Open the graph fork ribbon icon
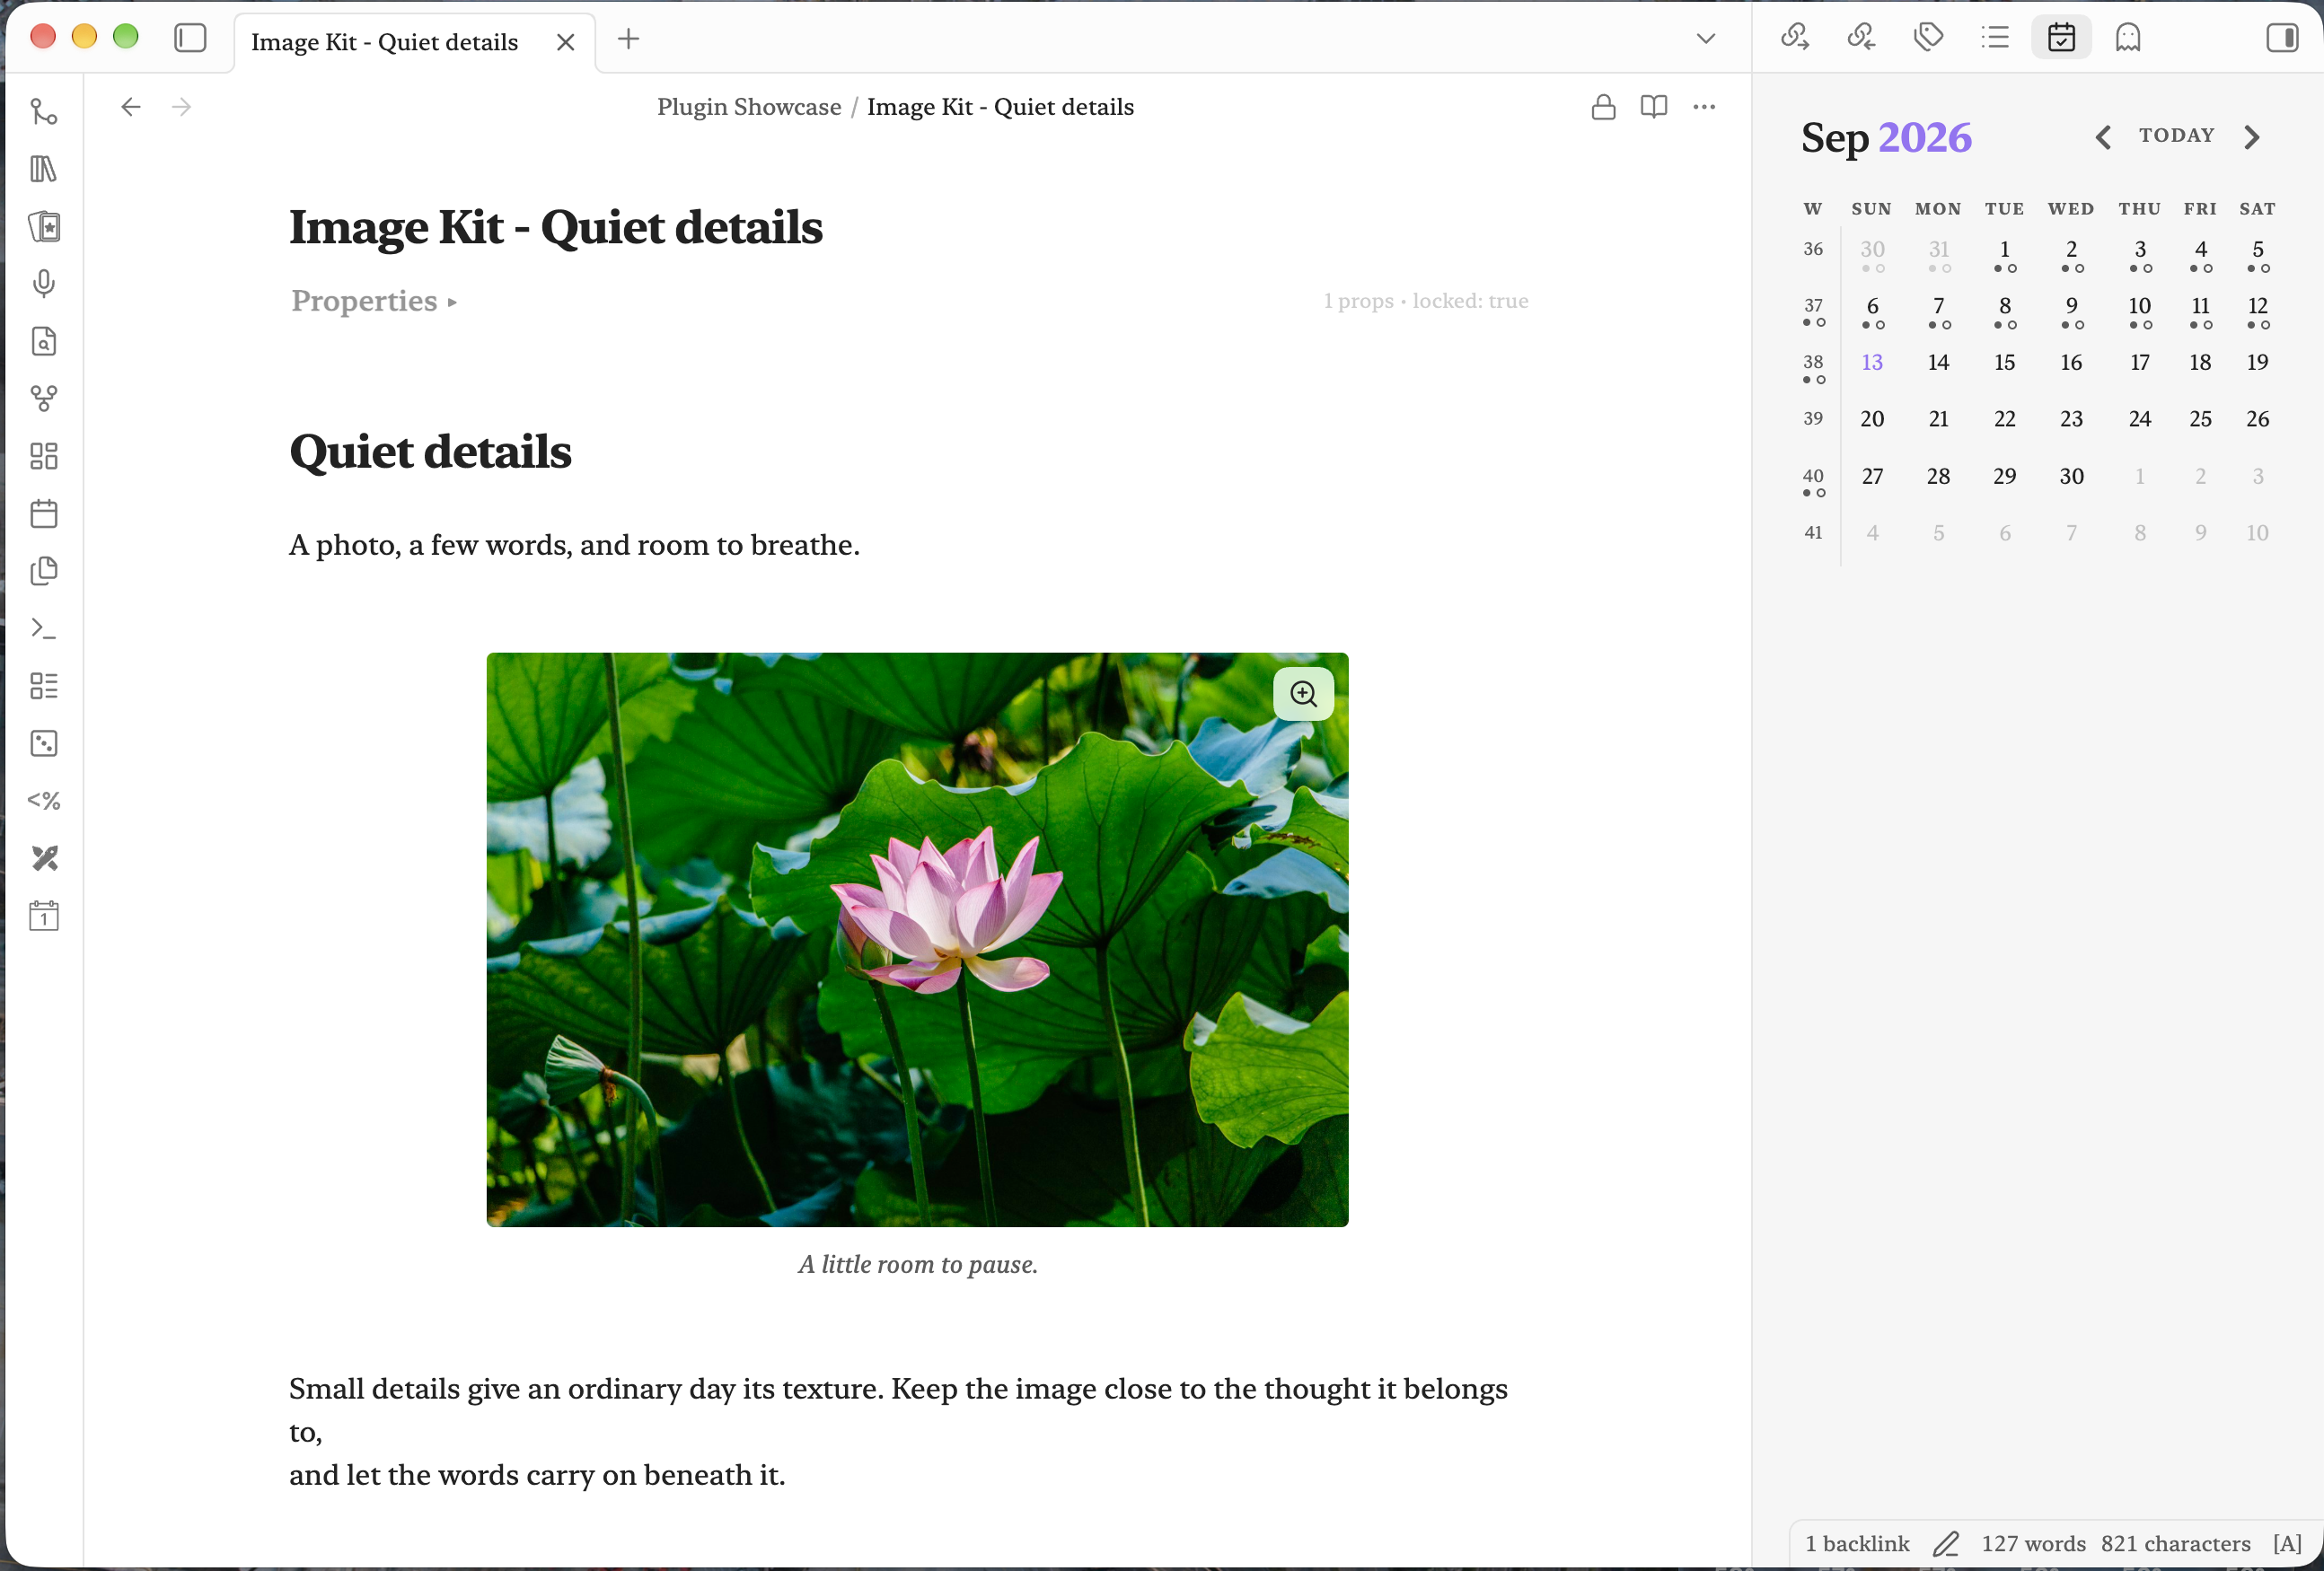The height and width of the screenshot is (1571, 2324). coord(44,399)
